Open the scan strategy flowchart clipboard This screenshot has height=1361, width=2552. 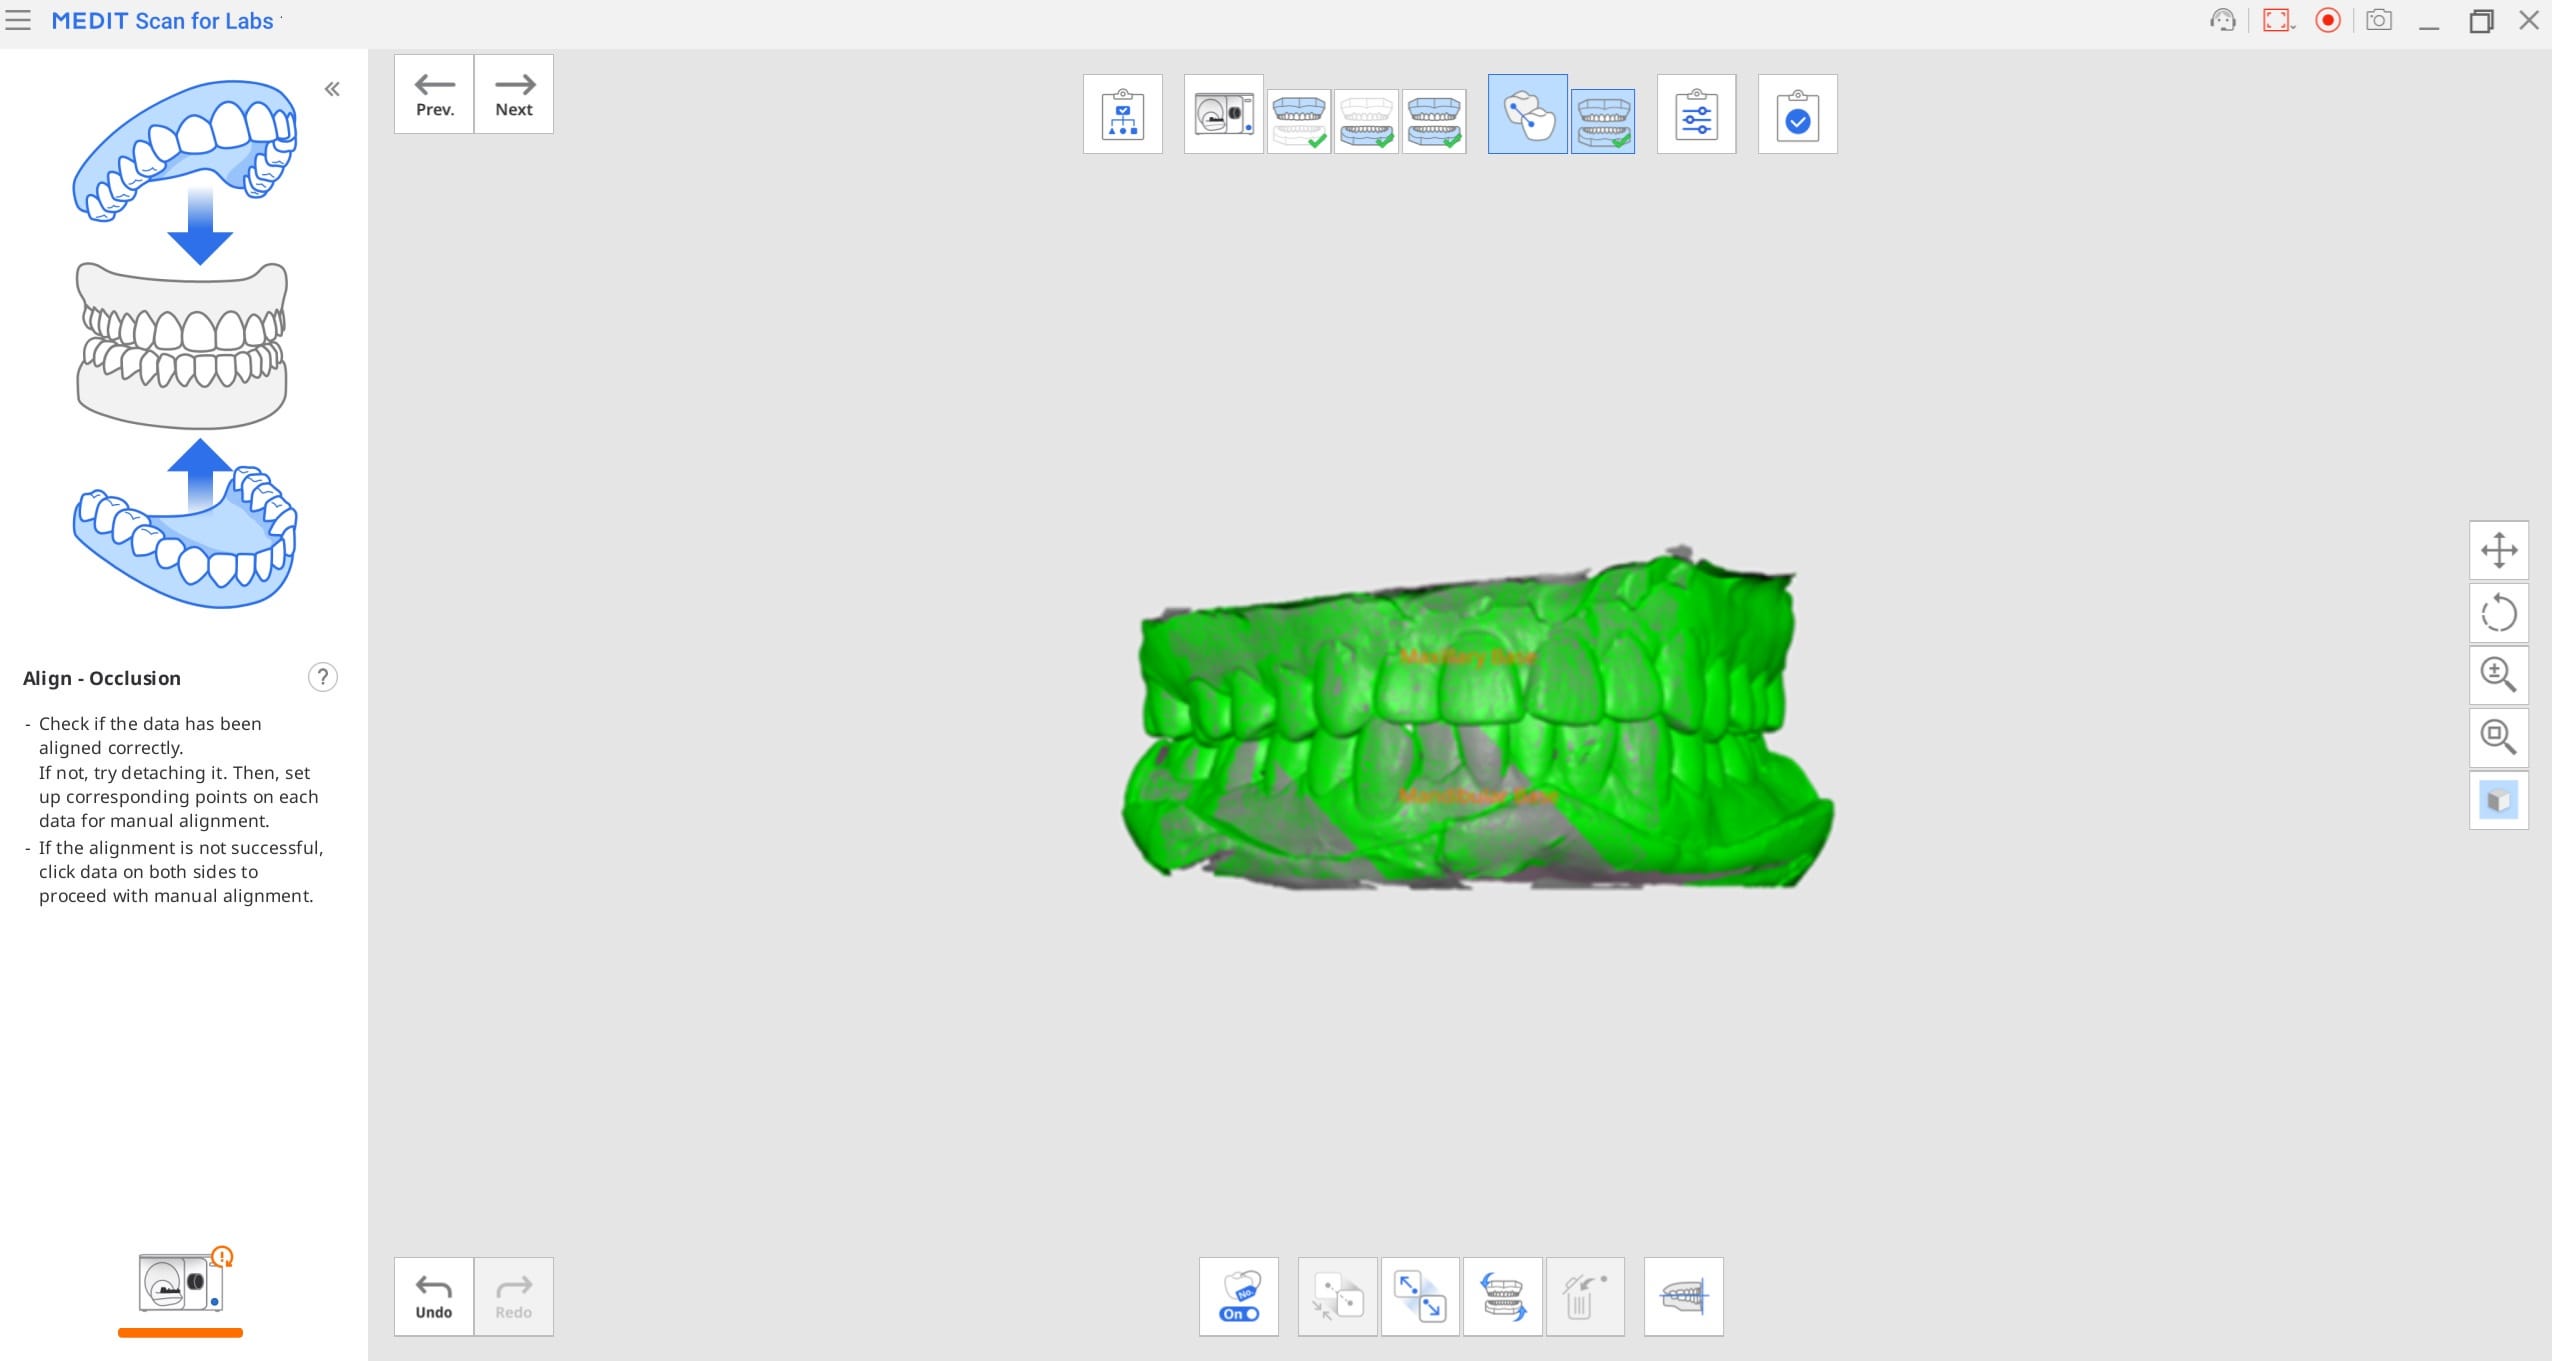(1122, 114)
